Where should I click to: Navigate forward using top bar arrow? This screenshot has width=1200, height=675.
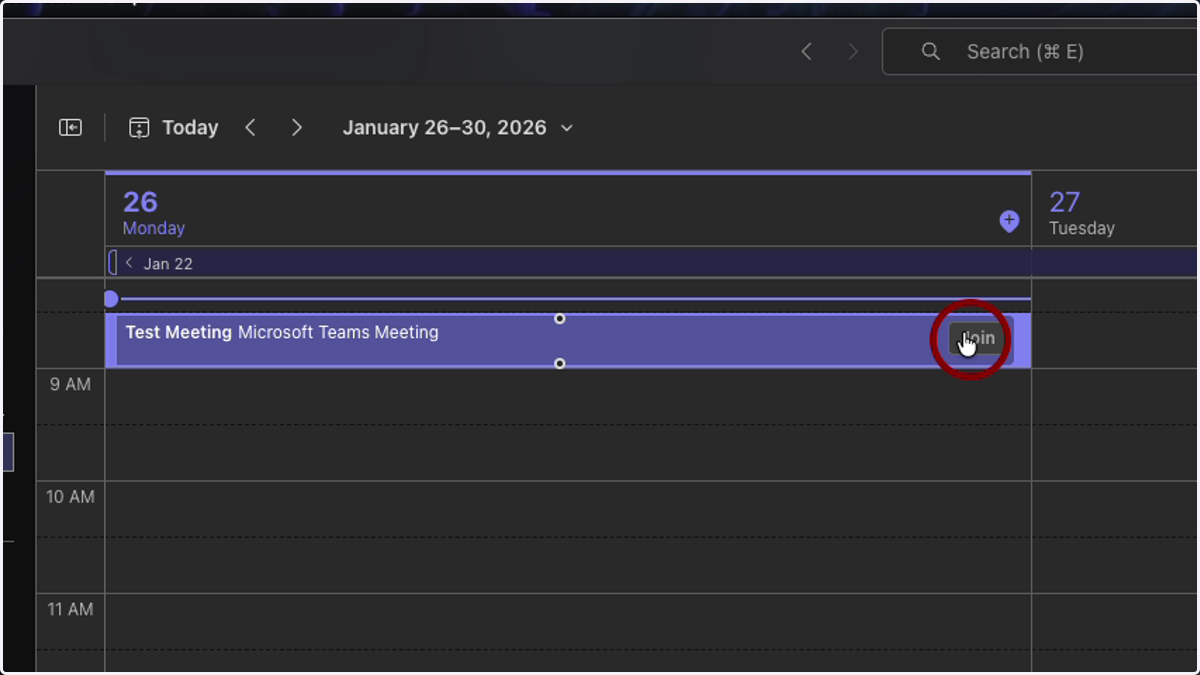point(852,52)
